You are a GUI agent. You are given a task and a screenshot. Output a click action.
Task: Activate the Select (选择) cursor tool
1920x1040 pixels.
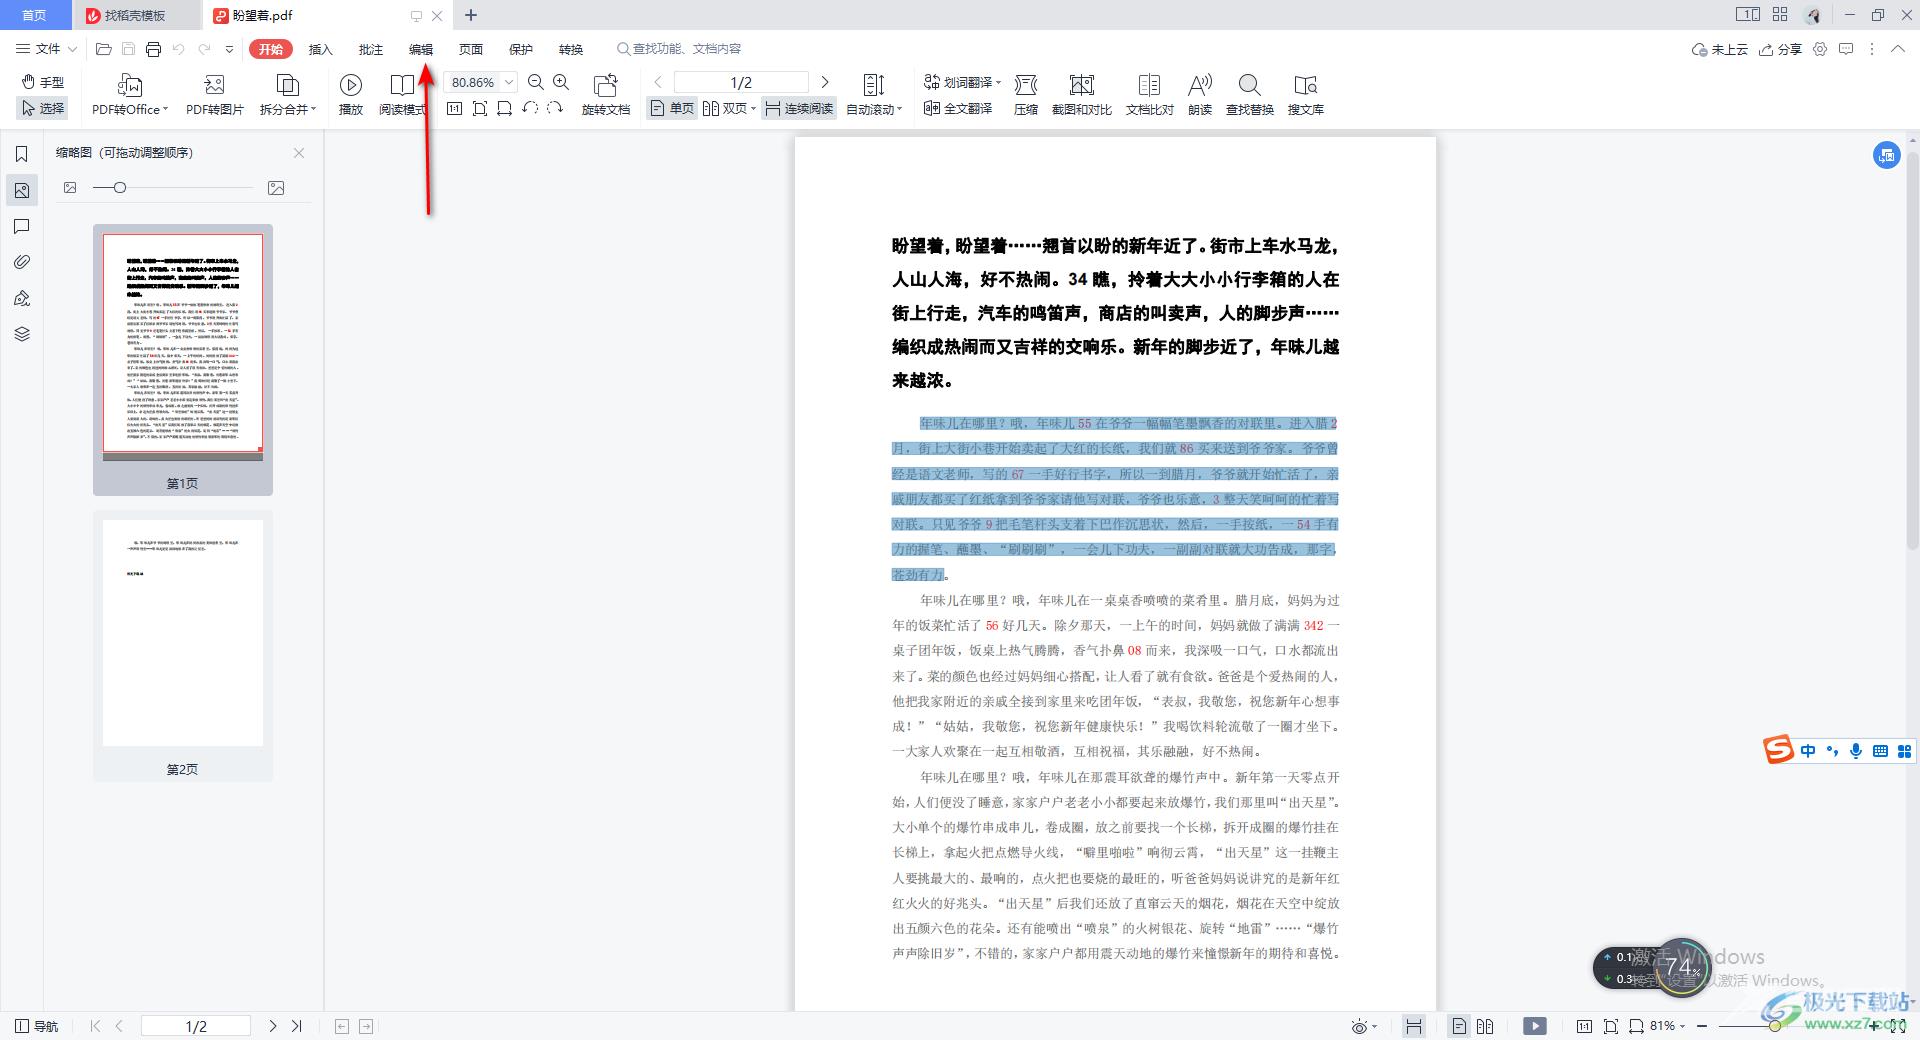(42, 108)
